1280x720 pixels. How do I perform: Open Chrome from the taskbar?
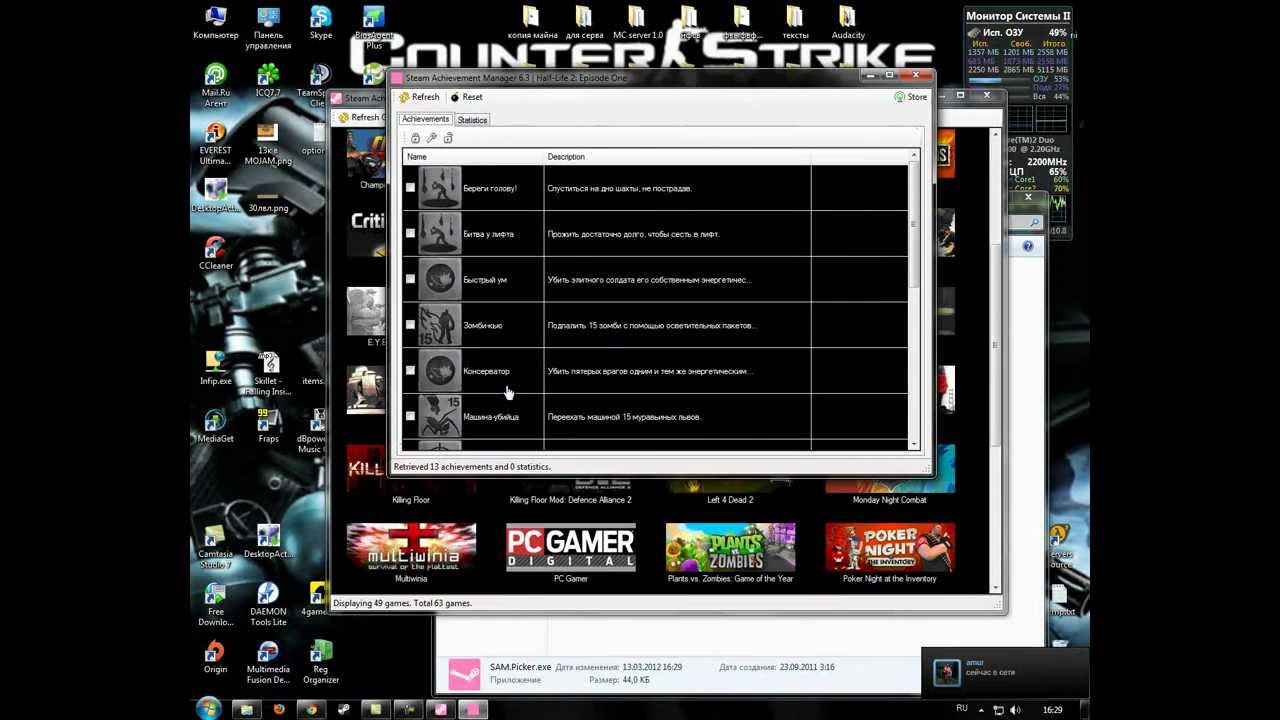(x=311, y=709)
